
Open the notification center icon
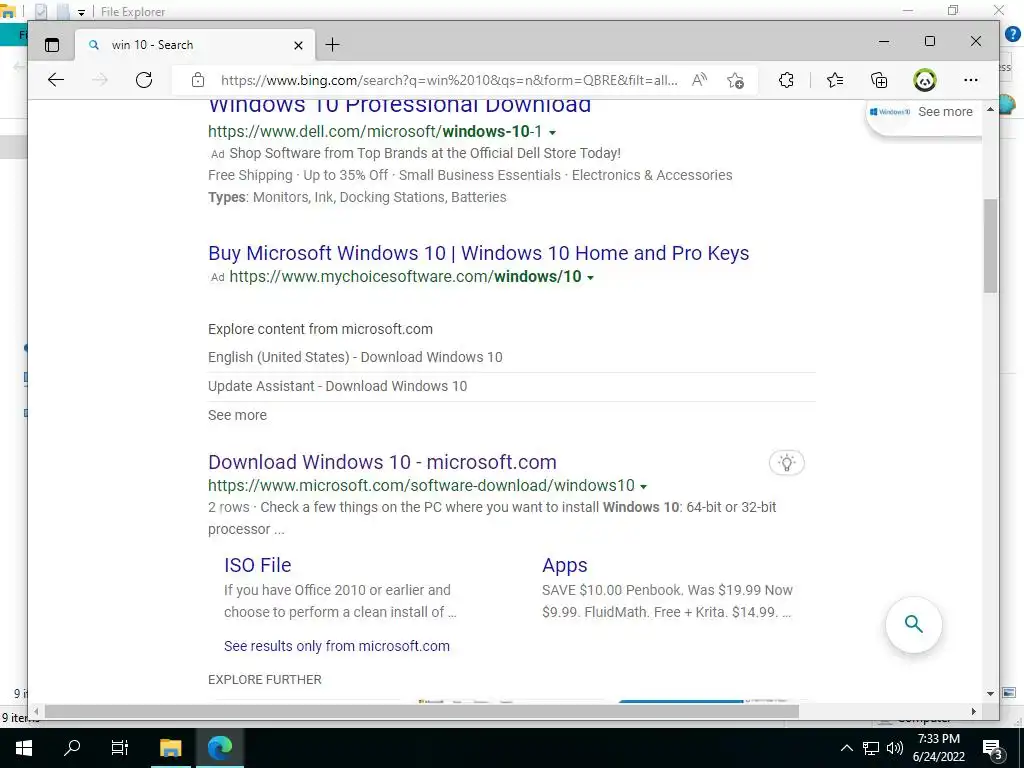point(993,750)
